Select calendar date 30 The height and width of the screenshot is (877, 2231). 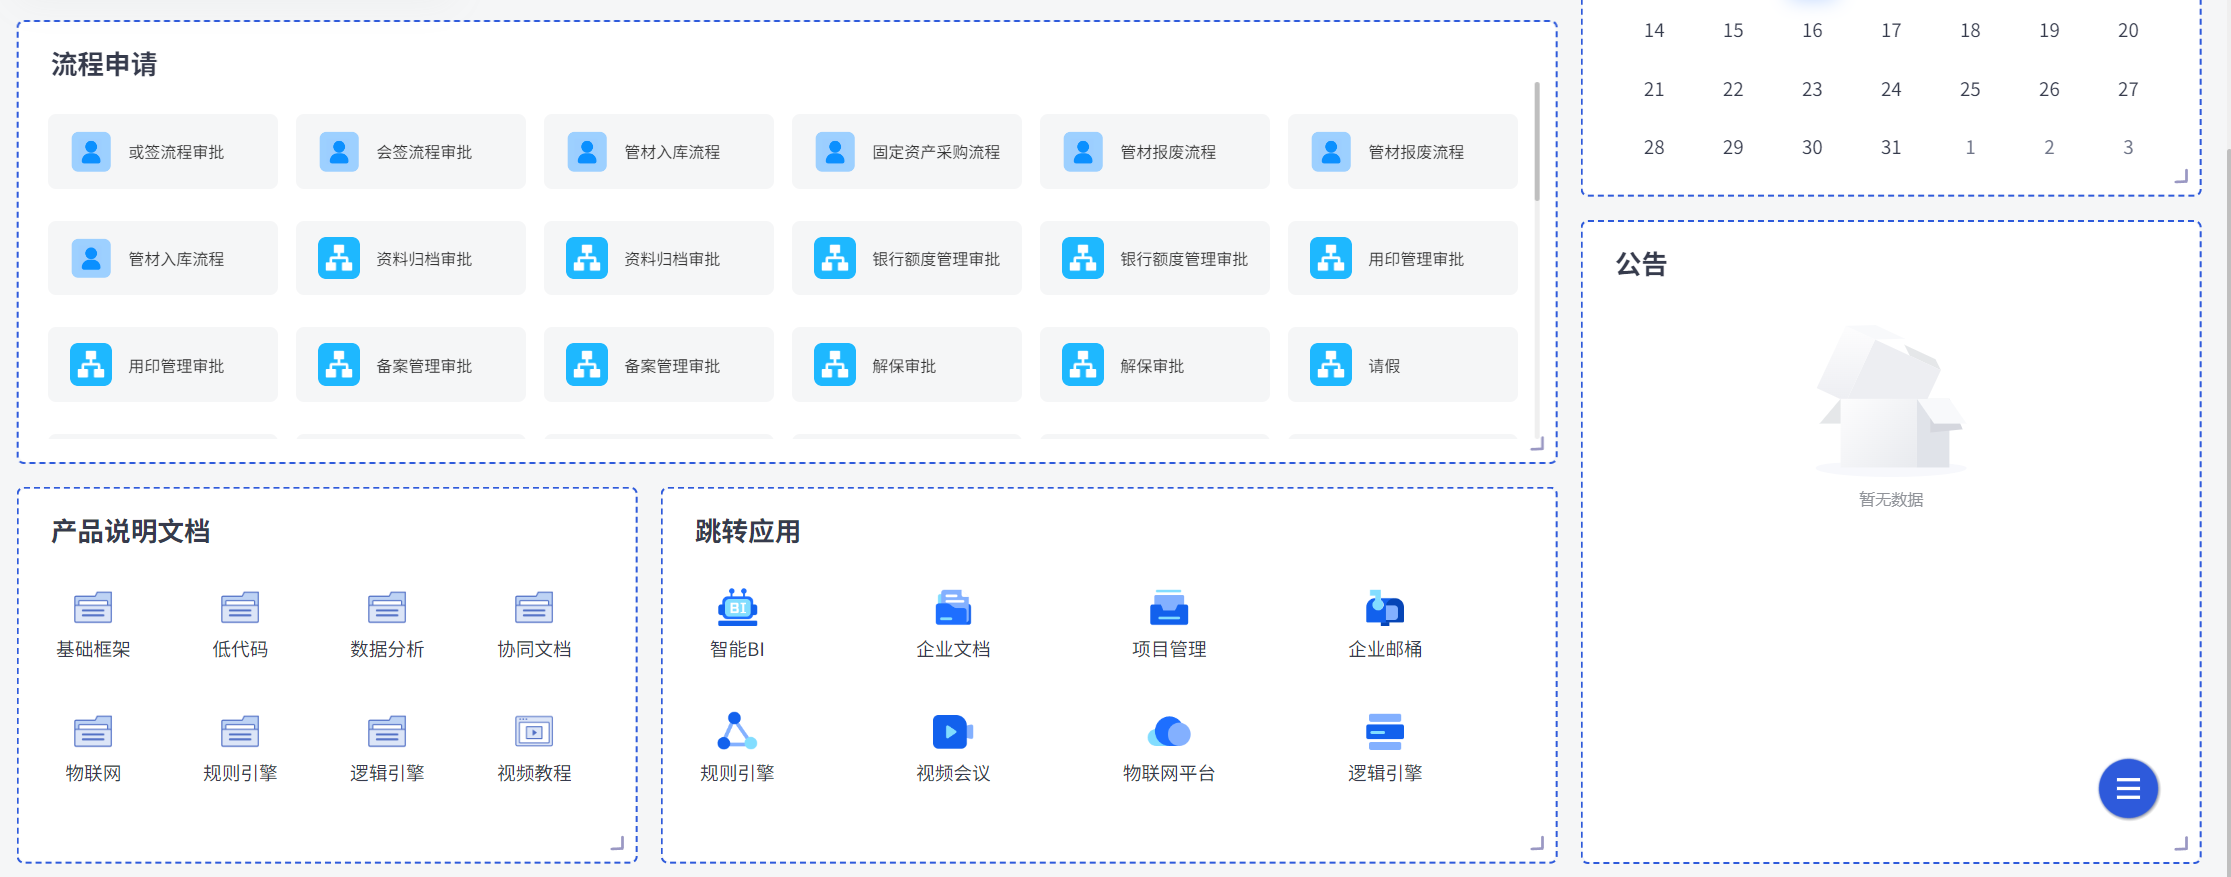tap(1812, 148)
